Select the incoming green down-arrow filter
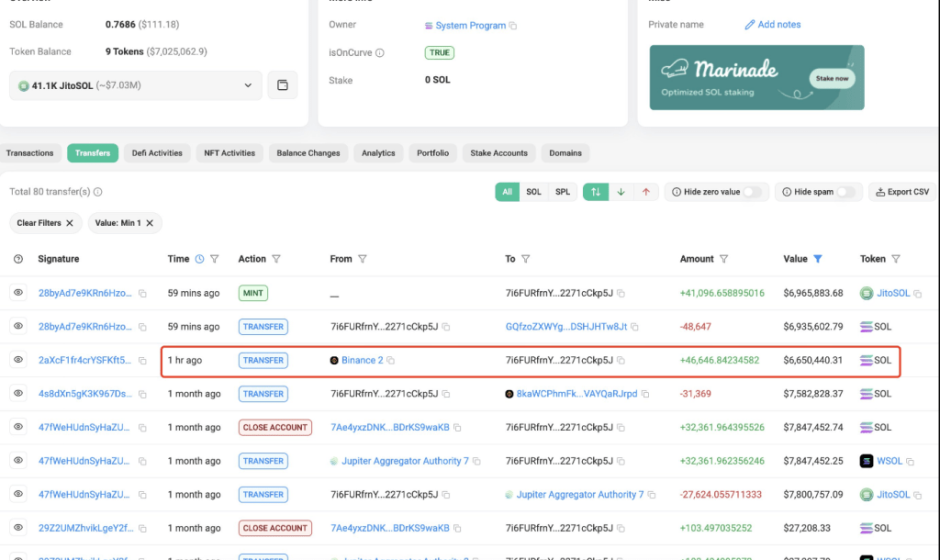940x560 pixels. pyautogui.click(x=621, y=192)
